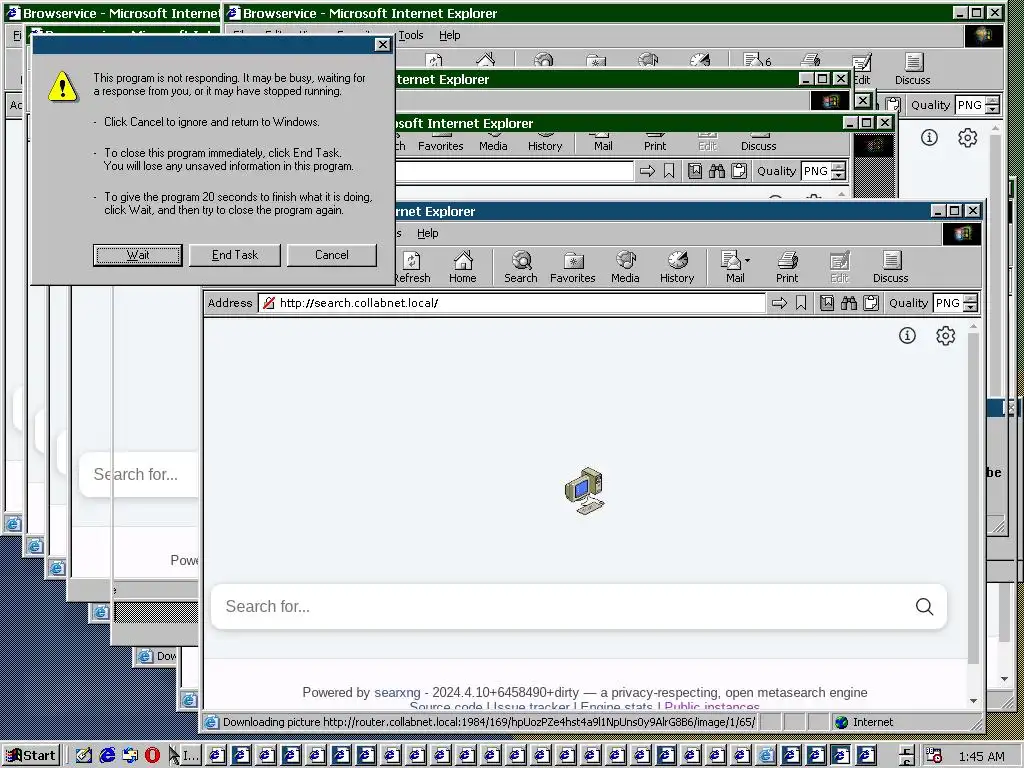The height and width of the screenshot is (768, 1024).
Task: Click Discuss in the third browser window toolbar
Action: [758, 144]
